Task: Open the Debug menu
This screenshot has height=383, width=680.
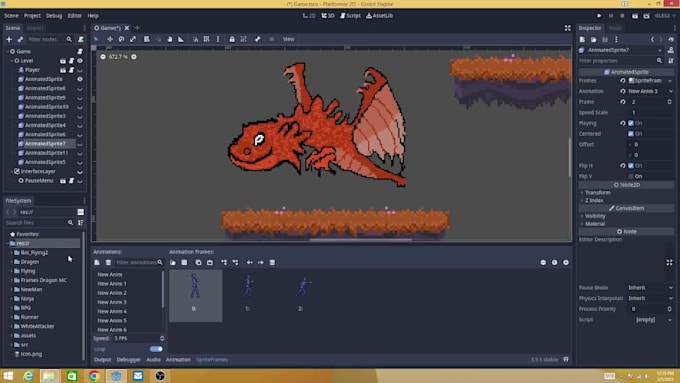Action: coord(54,16)
